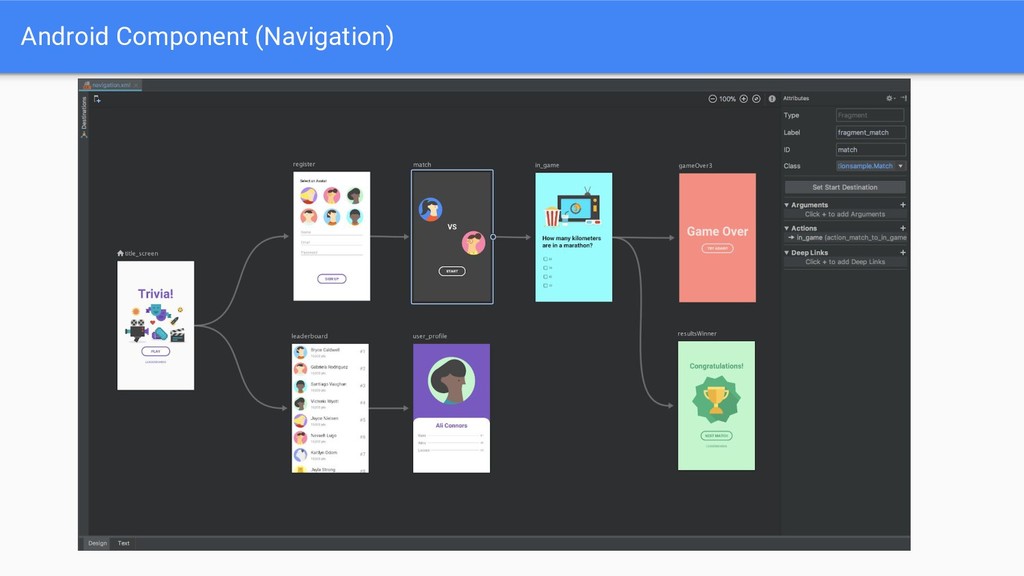Select the match destination thumbnail
1024x576 pixels.
[452, 237]
